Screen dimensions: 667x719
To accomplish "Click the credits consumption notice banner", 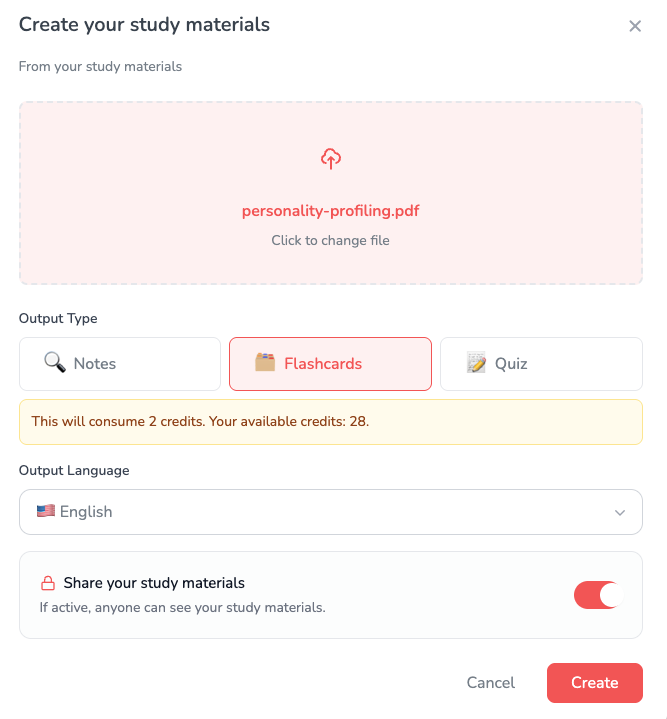I will 331,422.
